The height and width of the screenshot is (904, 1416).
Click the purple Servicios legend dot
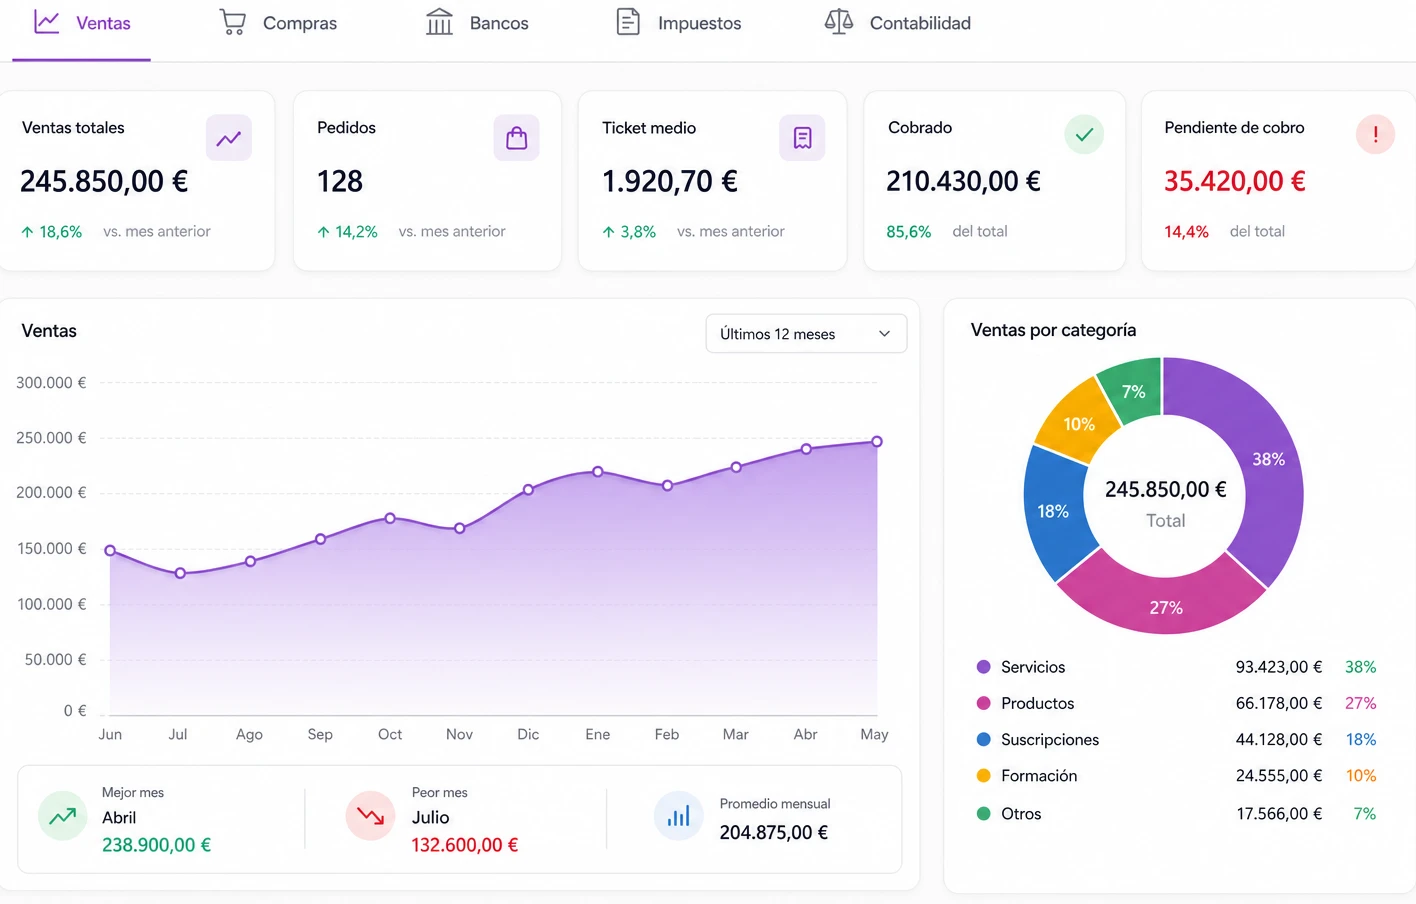(x=983, y=667)
